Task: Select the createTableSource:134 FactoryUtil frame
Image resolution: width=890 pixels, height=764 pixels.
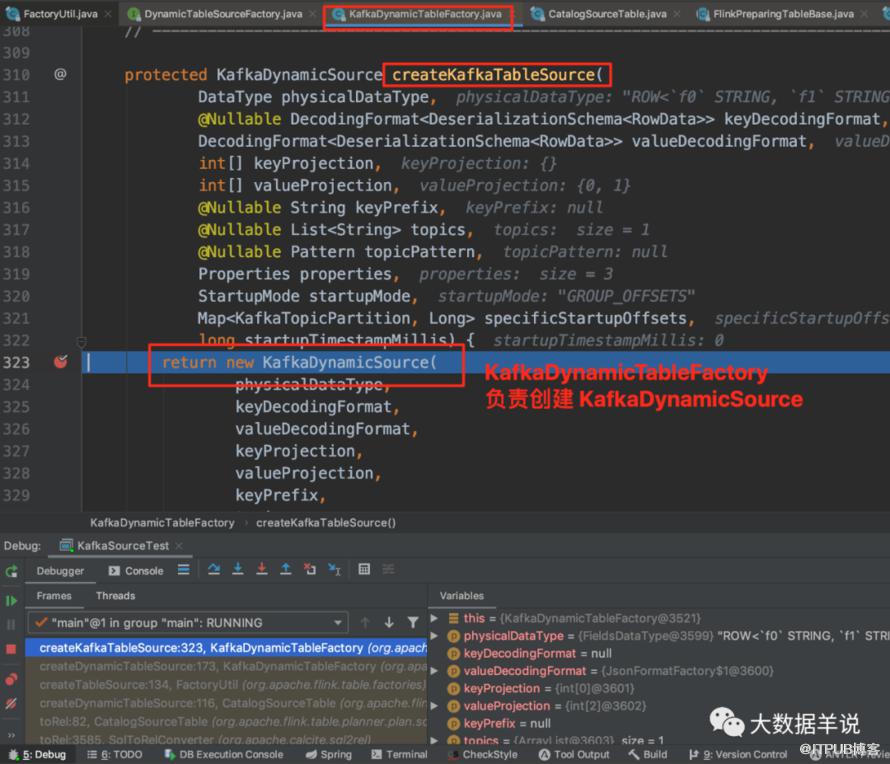Action: (227, 685)
